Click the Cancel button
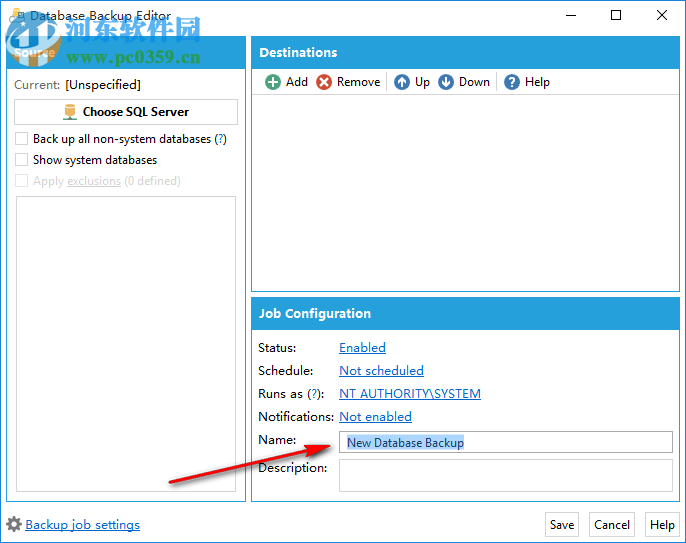Viewport: 686px width, 543px height. [x=612, y=524]
